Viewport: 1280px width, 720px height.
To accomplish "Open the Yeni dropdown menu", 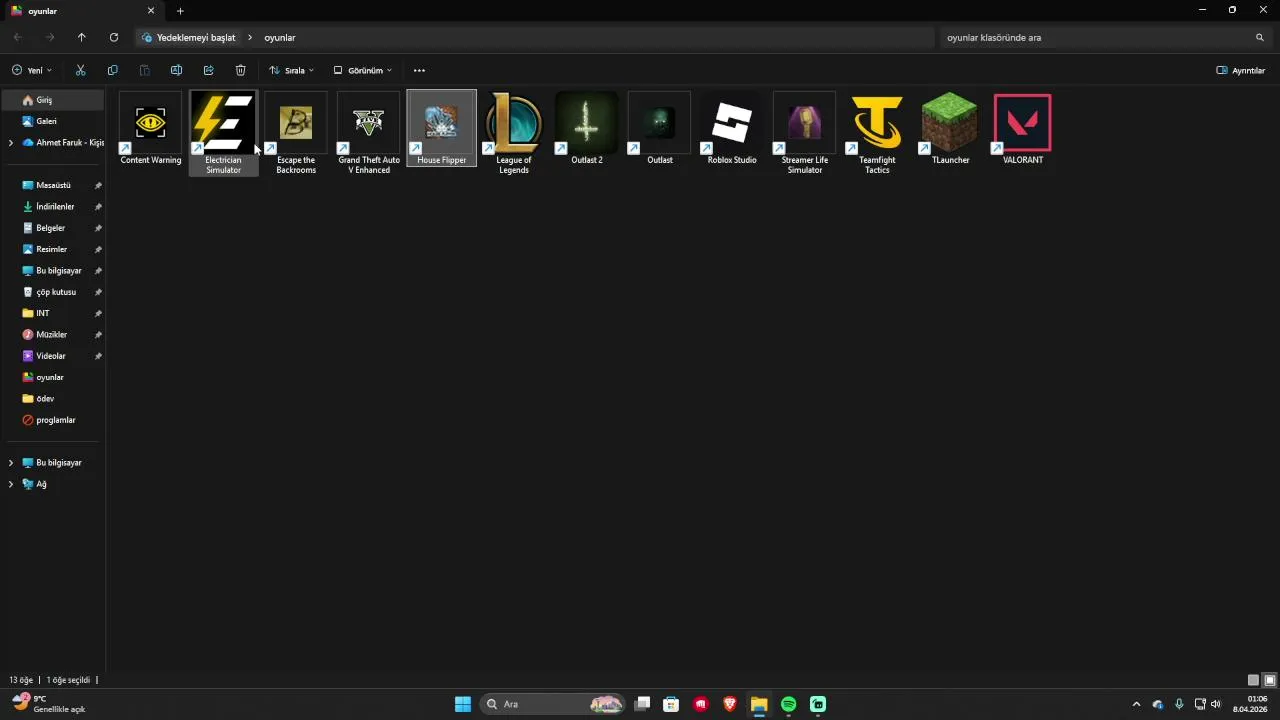I will [x=31, y=70].
